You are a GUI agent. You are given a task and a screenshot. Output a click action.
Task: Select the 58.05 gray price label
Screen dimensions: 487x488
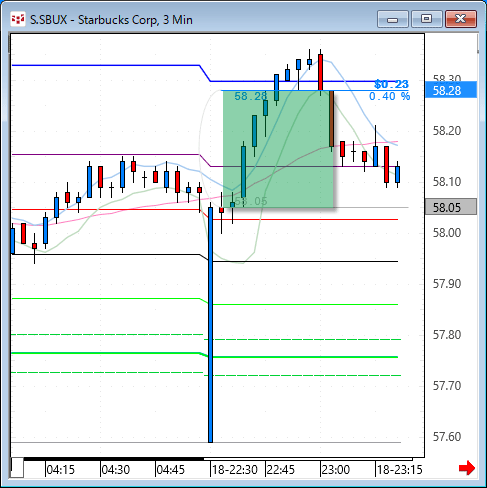point(451,207)
